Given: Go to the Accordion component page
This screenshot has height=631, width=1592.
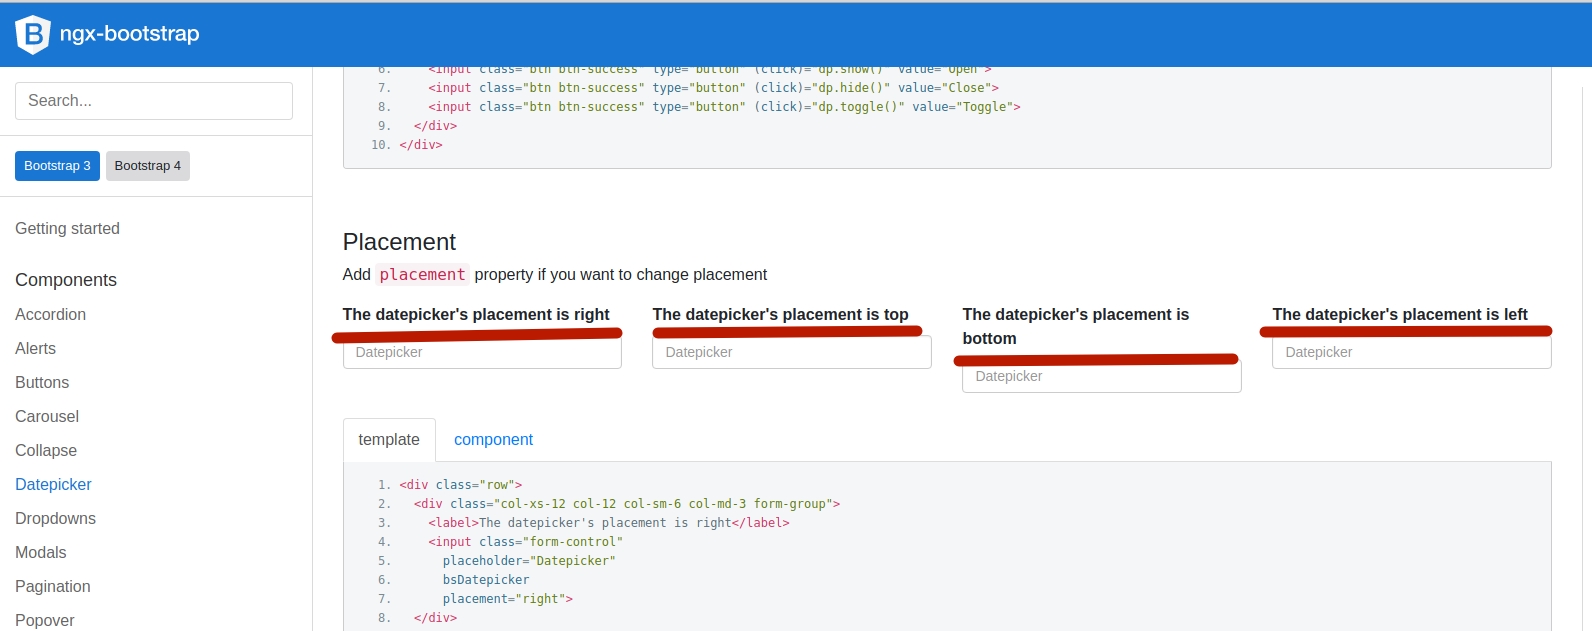Looking at the screenshot, I should click(50, 315).
